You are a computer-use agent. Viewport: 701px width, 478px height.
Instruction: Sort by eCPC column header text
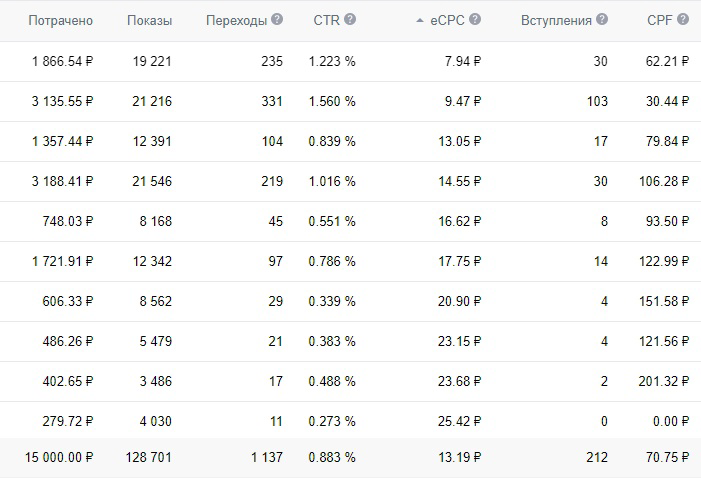448,20
